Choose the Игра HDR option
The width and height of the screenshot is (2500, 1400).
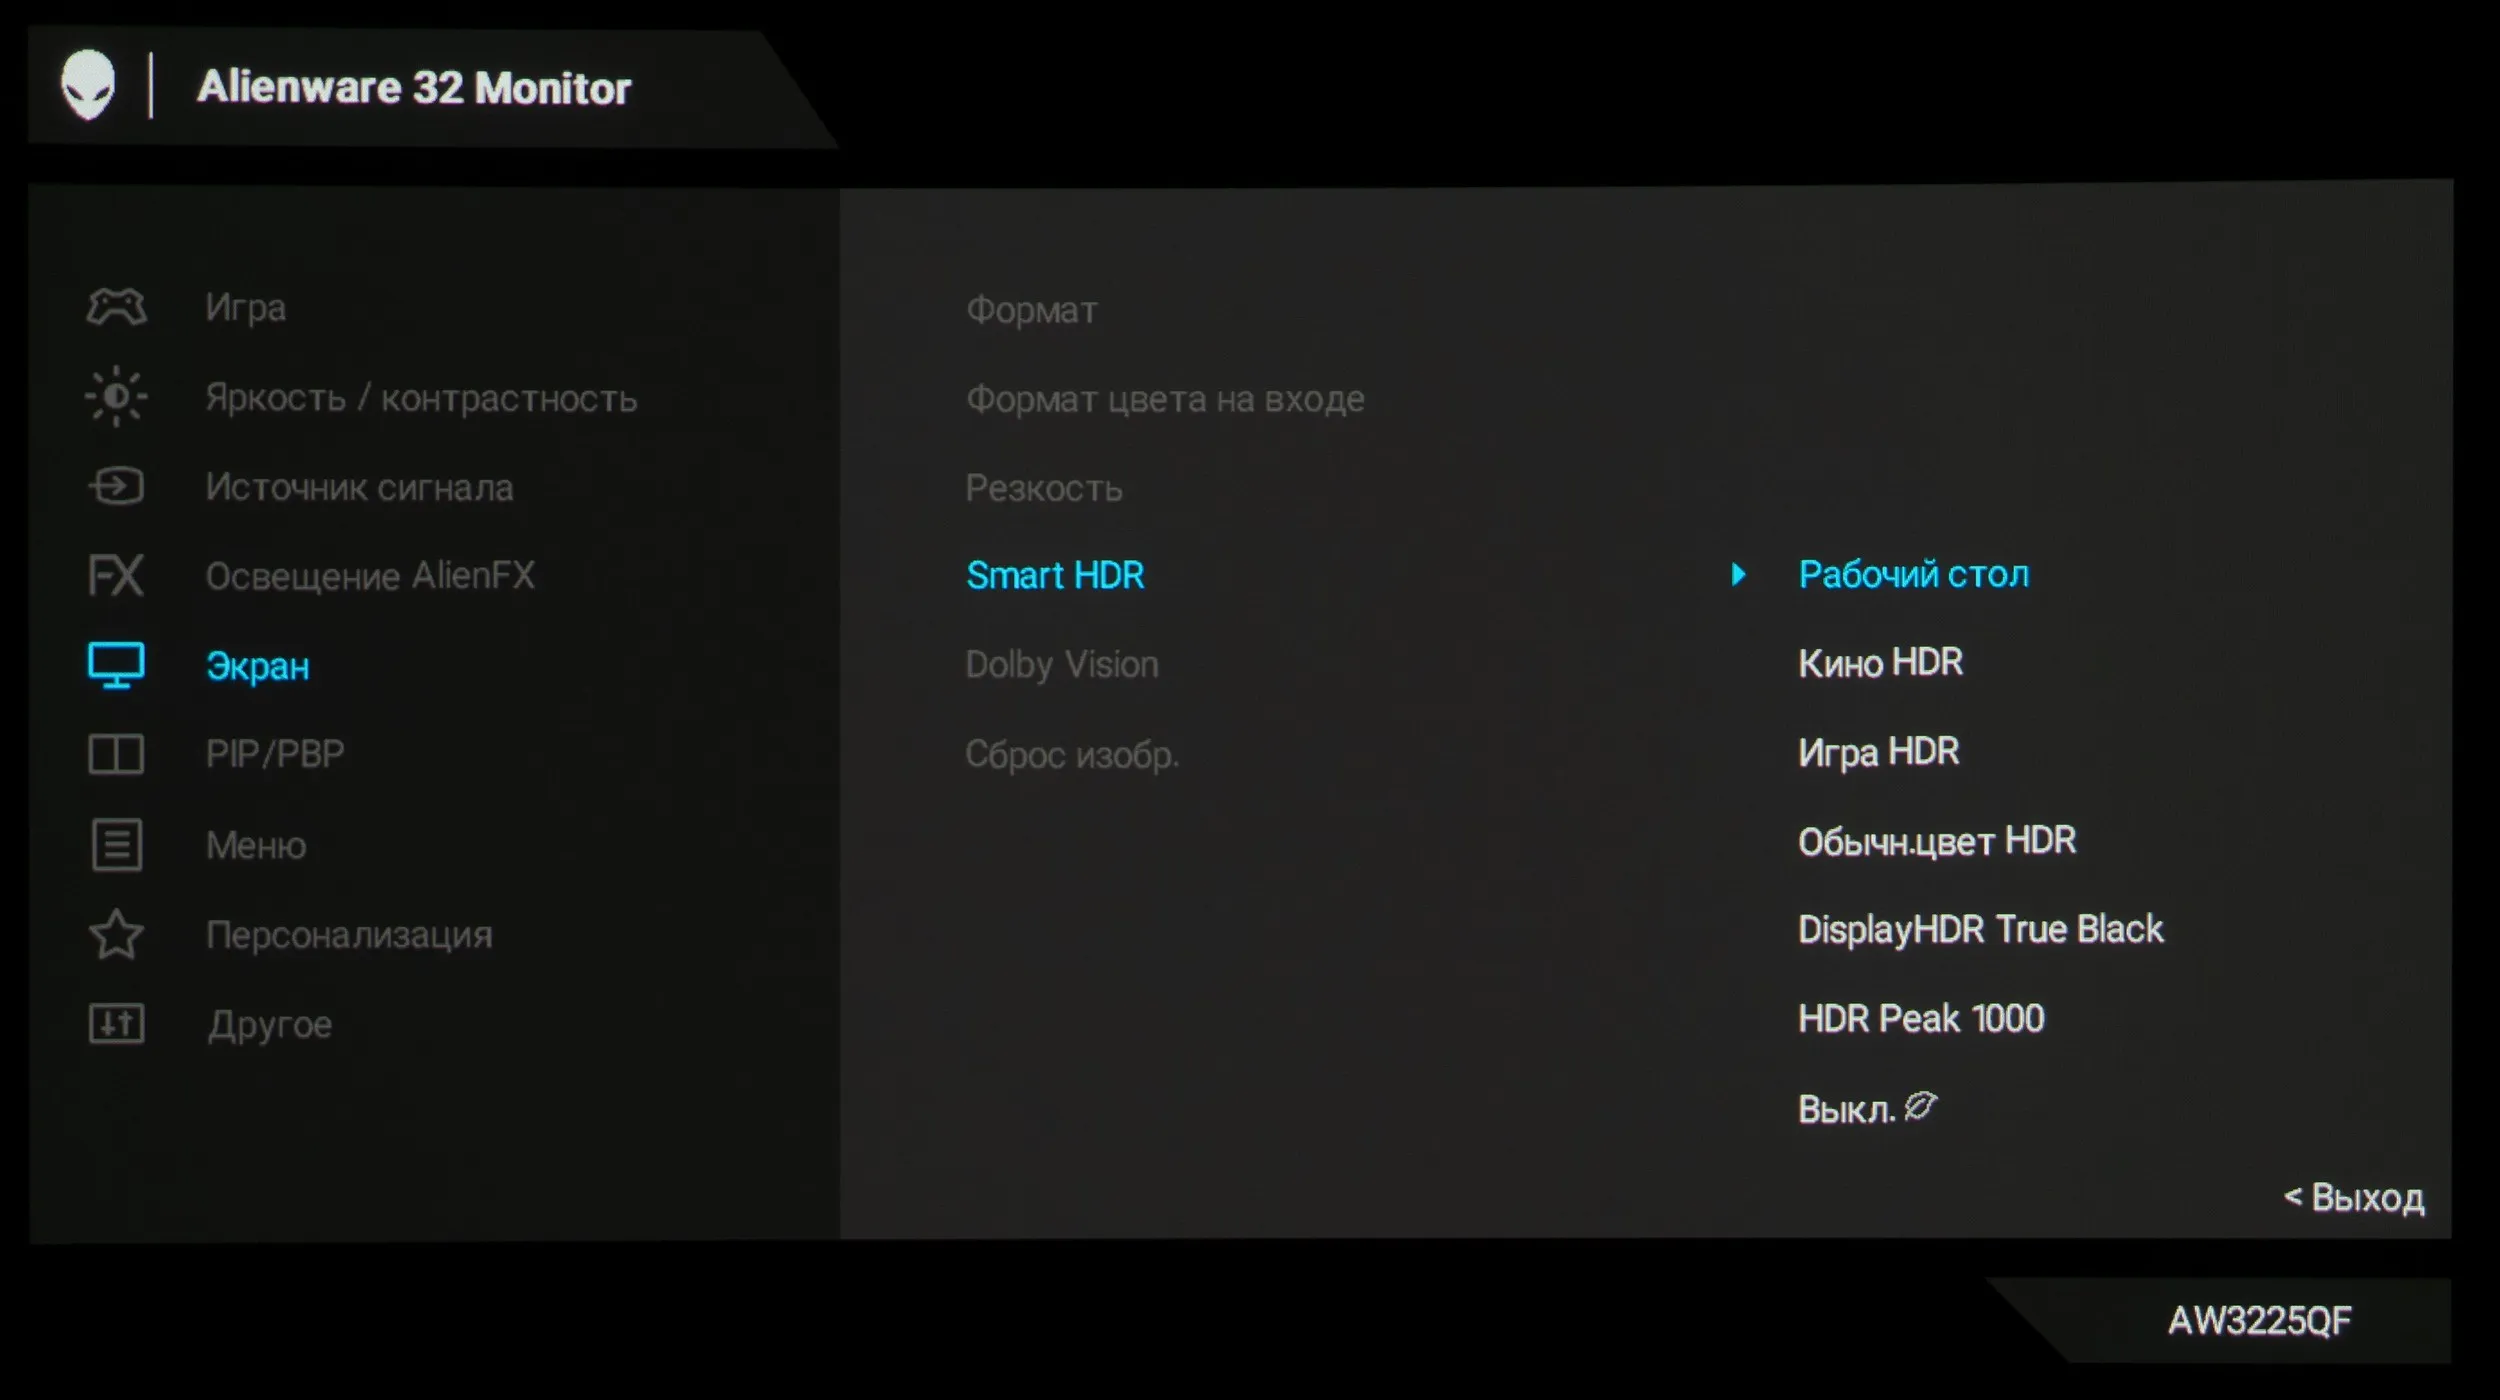(x=1878, y=752)
